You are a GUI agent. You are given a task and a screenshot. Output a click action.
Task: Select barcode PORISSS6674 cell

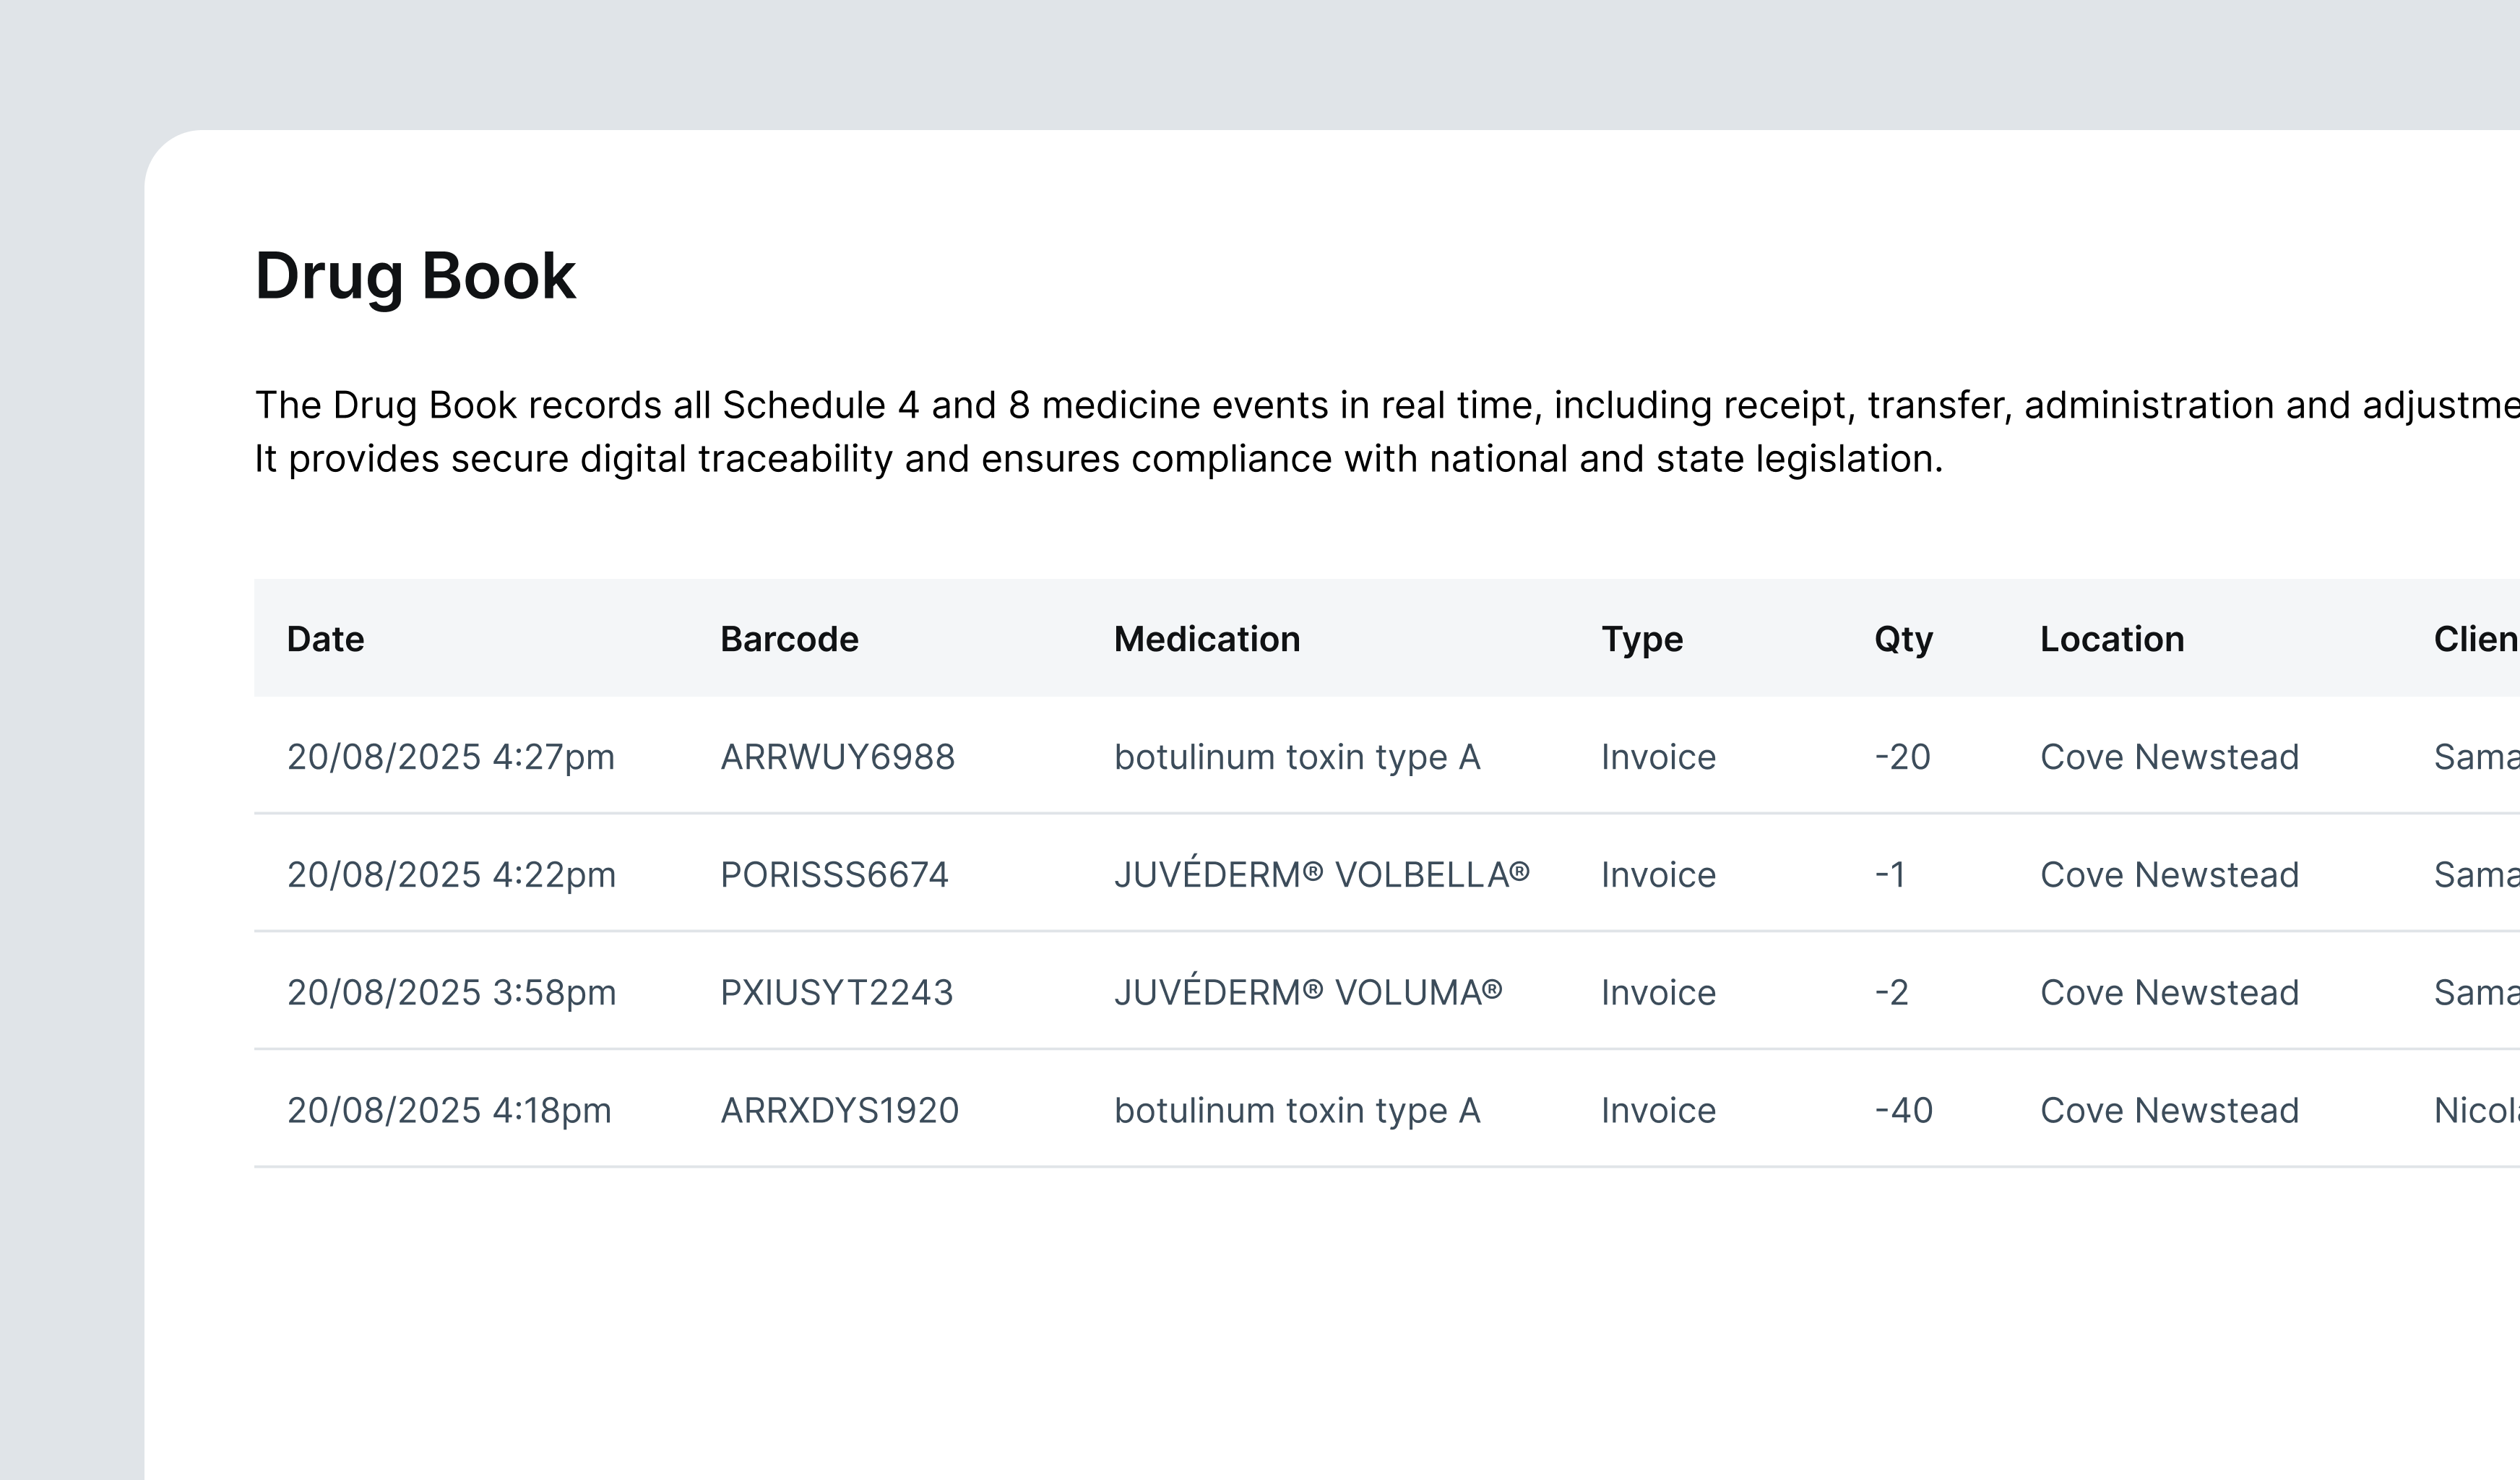pos(833,875)
